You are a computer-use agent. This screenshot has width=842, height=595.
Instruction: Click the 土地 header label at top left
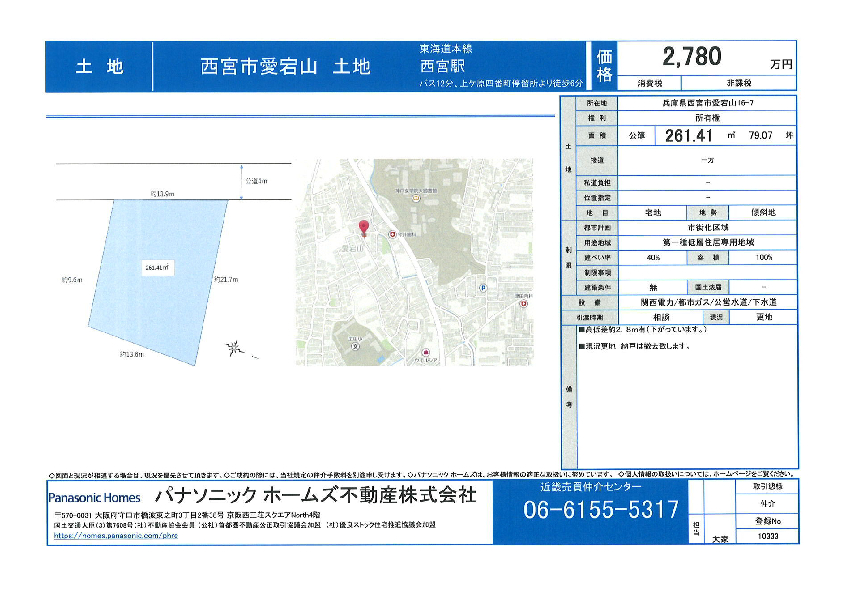(x=99, y=67)
